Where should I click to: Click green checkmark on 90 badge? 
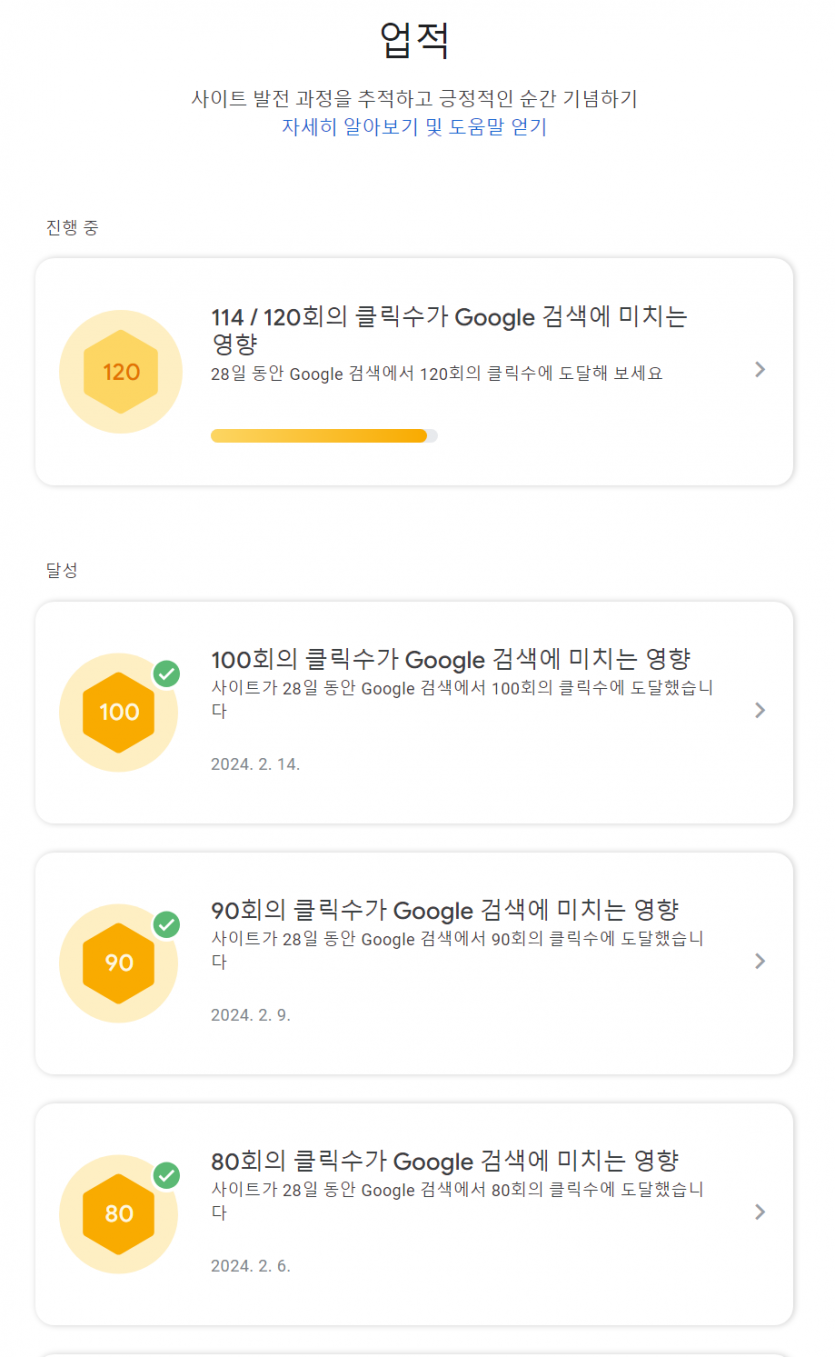(167, 924)
